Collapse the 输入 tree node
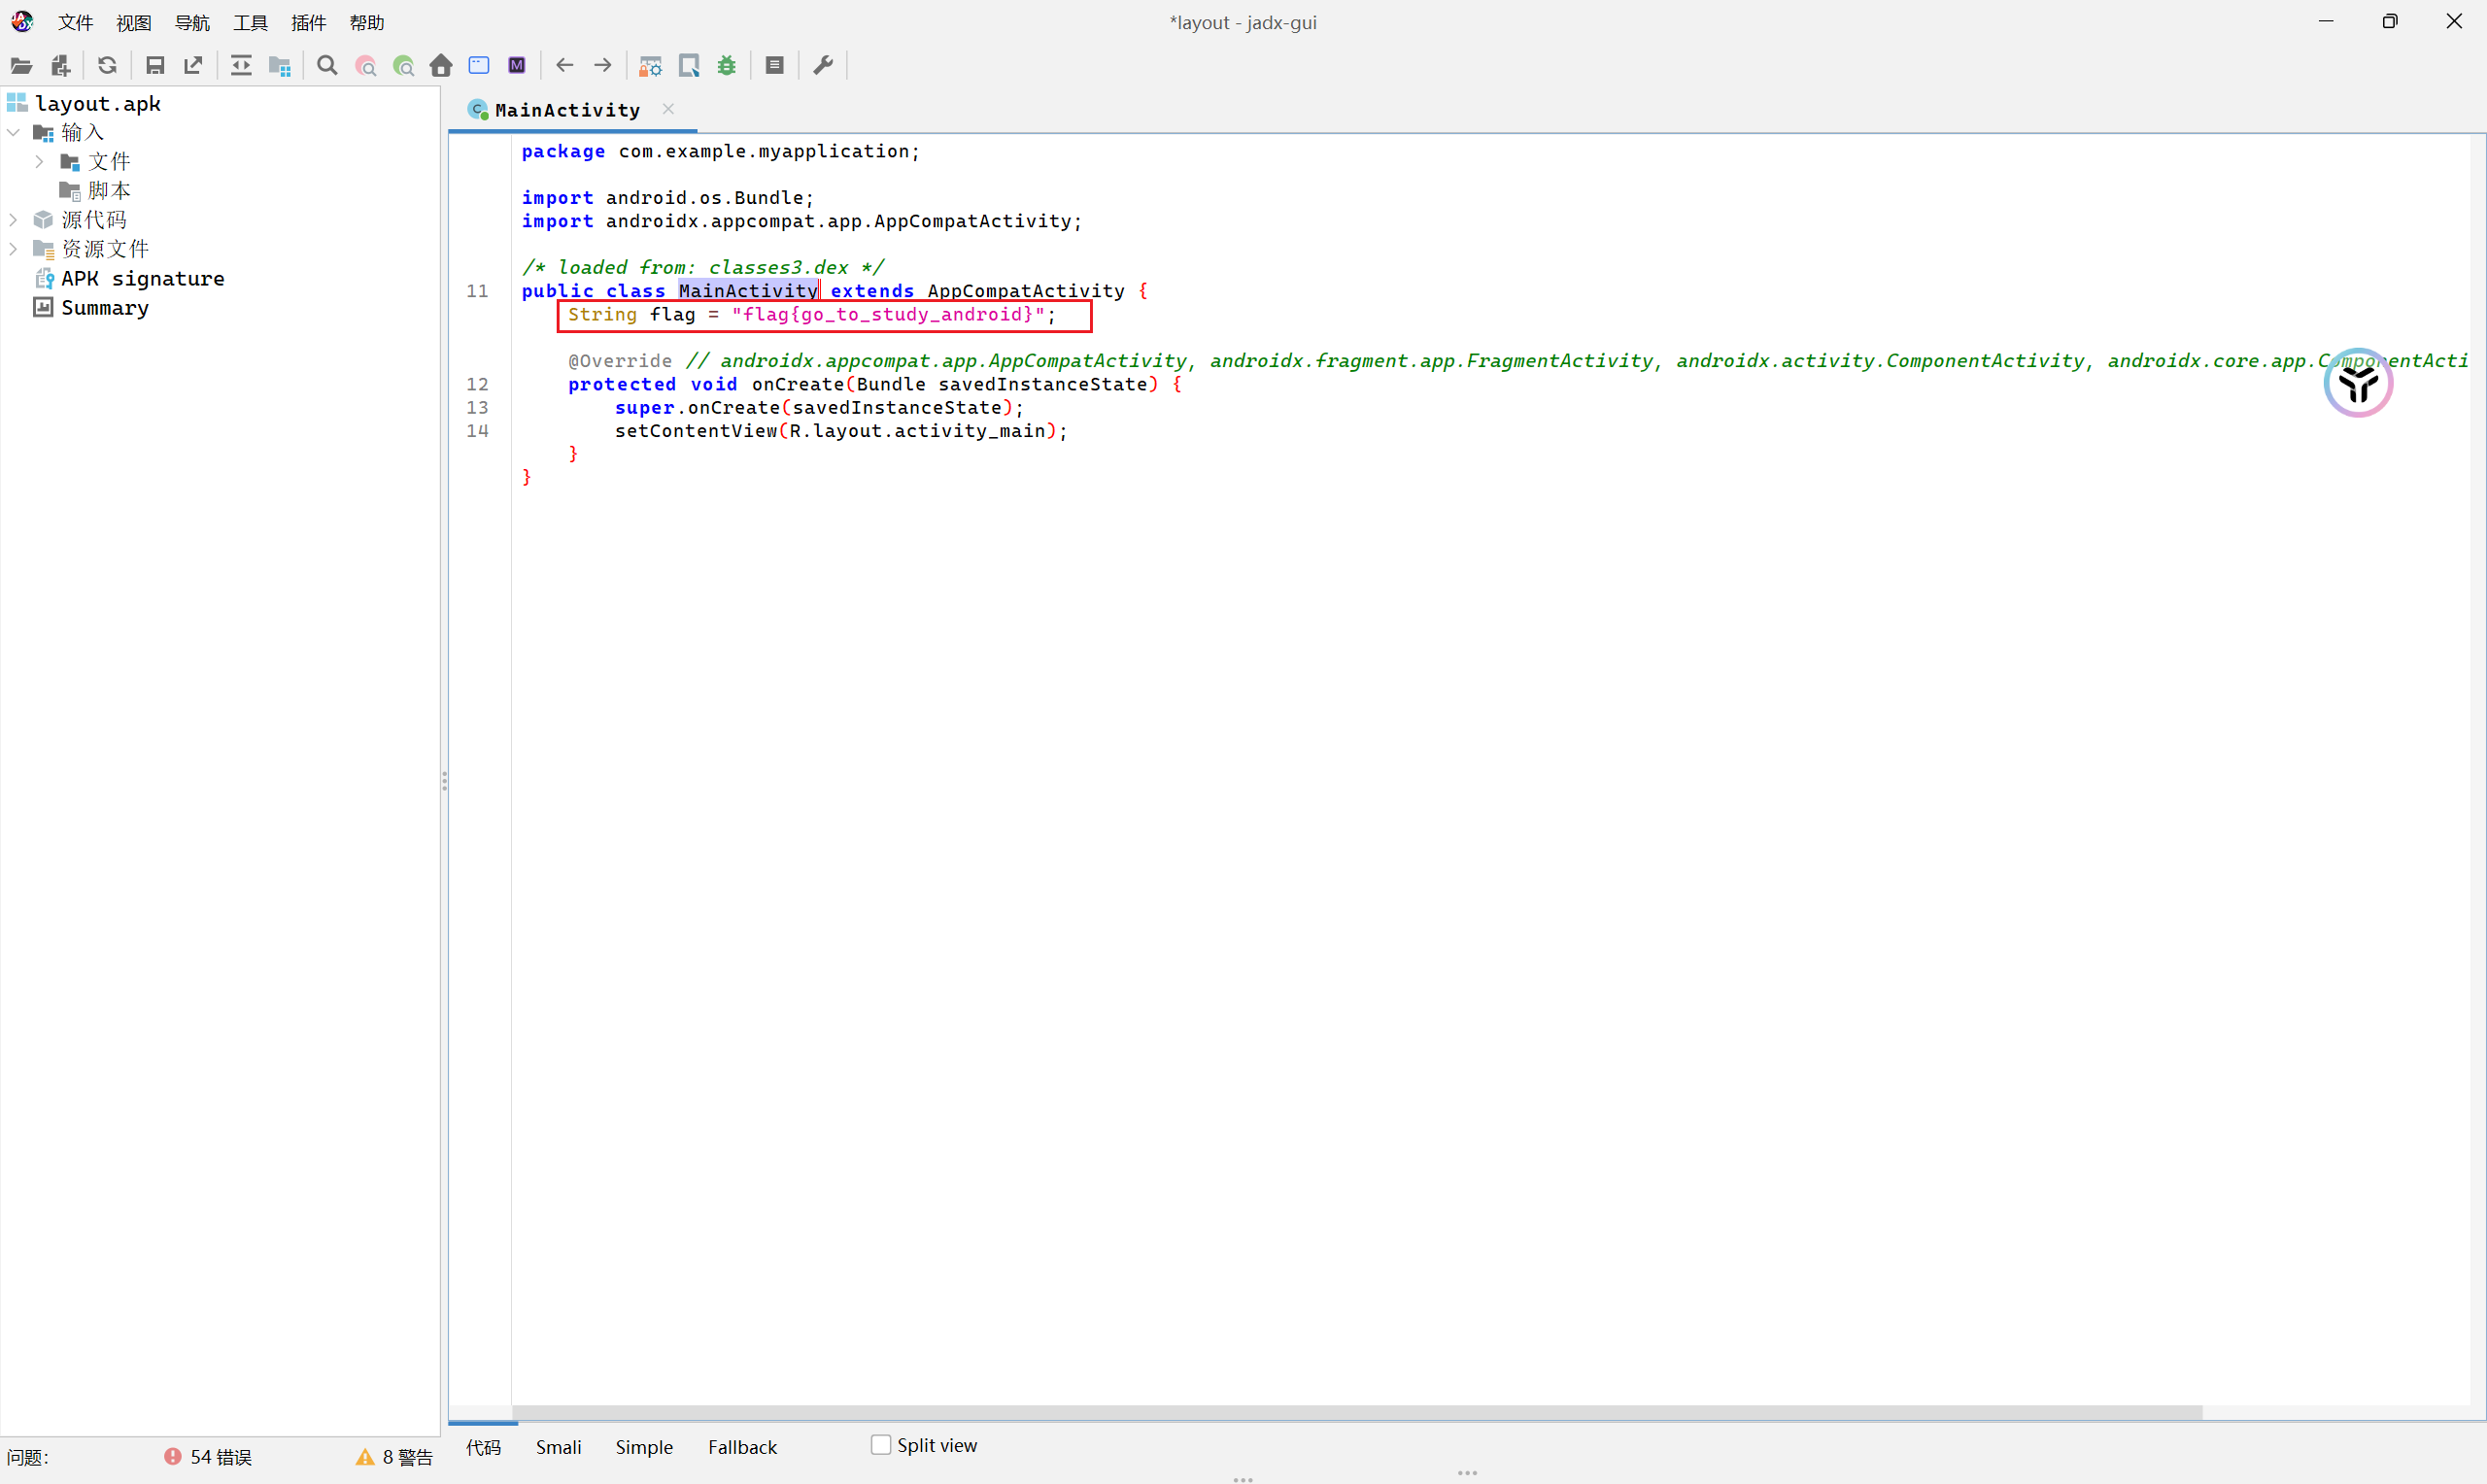2487x1484 pixels. (x=13, y=132)
